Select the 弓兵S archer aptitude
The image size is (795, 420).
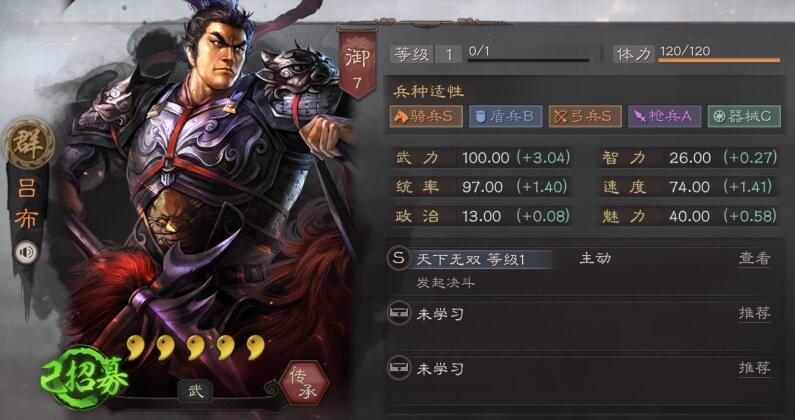coord(585,117)
